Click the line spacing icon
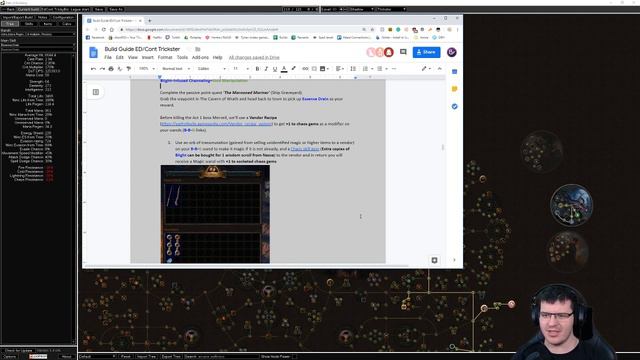640x360 pixels. 353,69
